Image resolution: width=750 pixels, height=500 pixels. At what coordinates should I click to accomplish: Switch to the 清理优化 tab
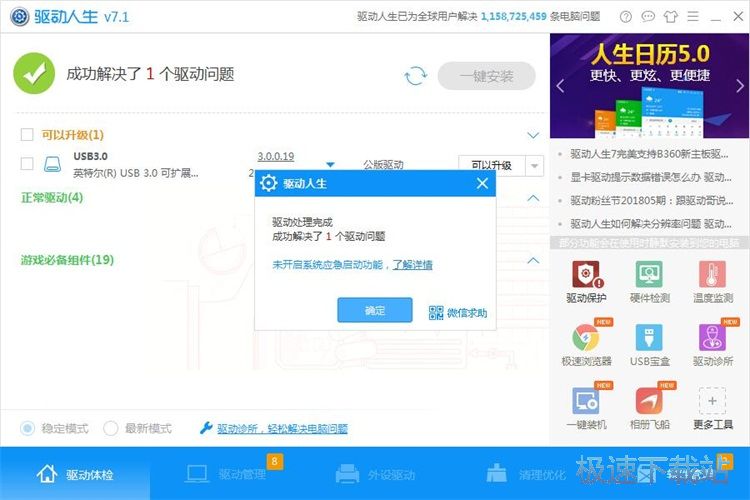[x=526, y=474]
